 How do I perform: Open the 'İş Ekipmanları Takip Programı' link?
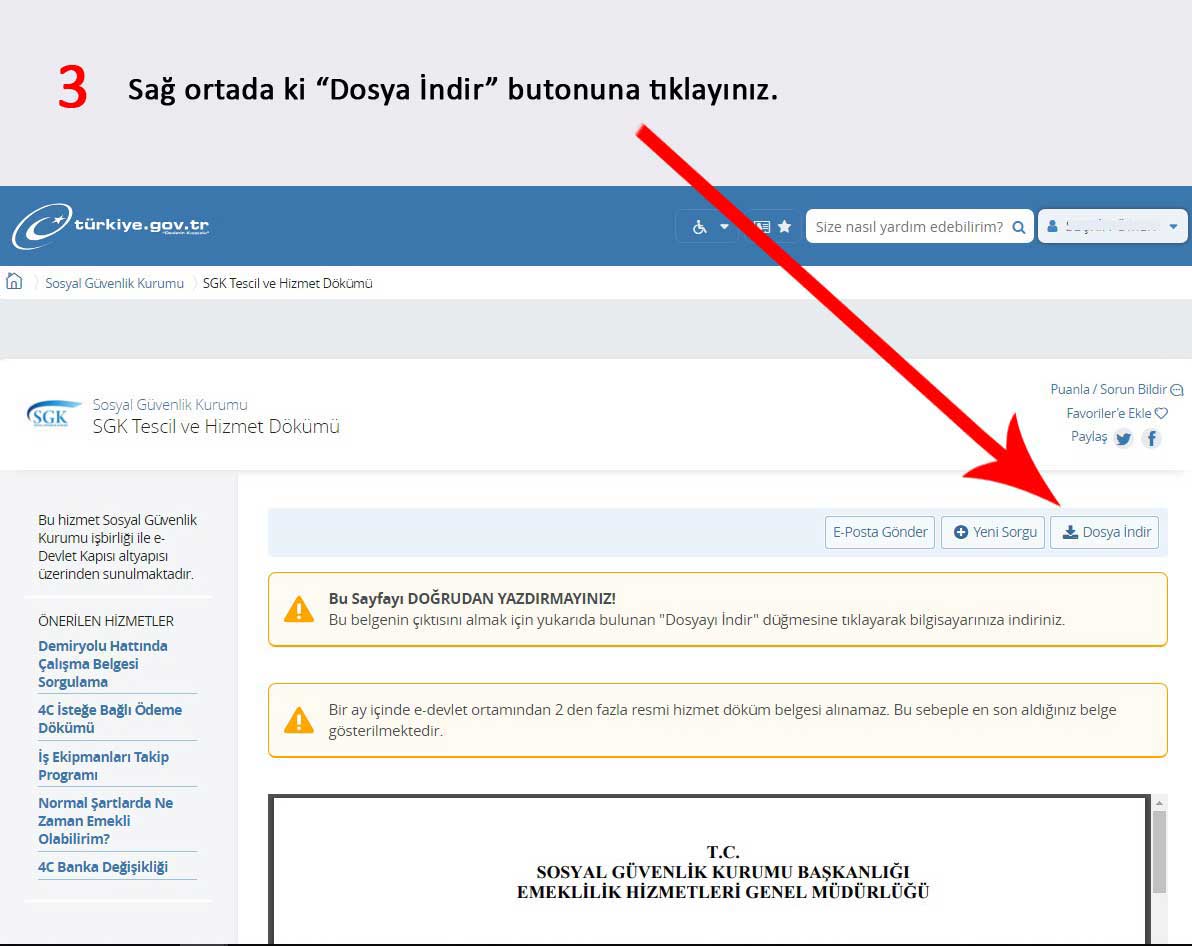tap(103, 766)
